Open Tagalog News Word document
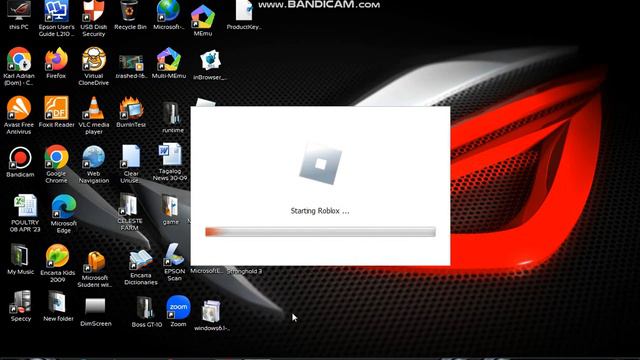640x360 pixels. click(x=170, y=162)
